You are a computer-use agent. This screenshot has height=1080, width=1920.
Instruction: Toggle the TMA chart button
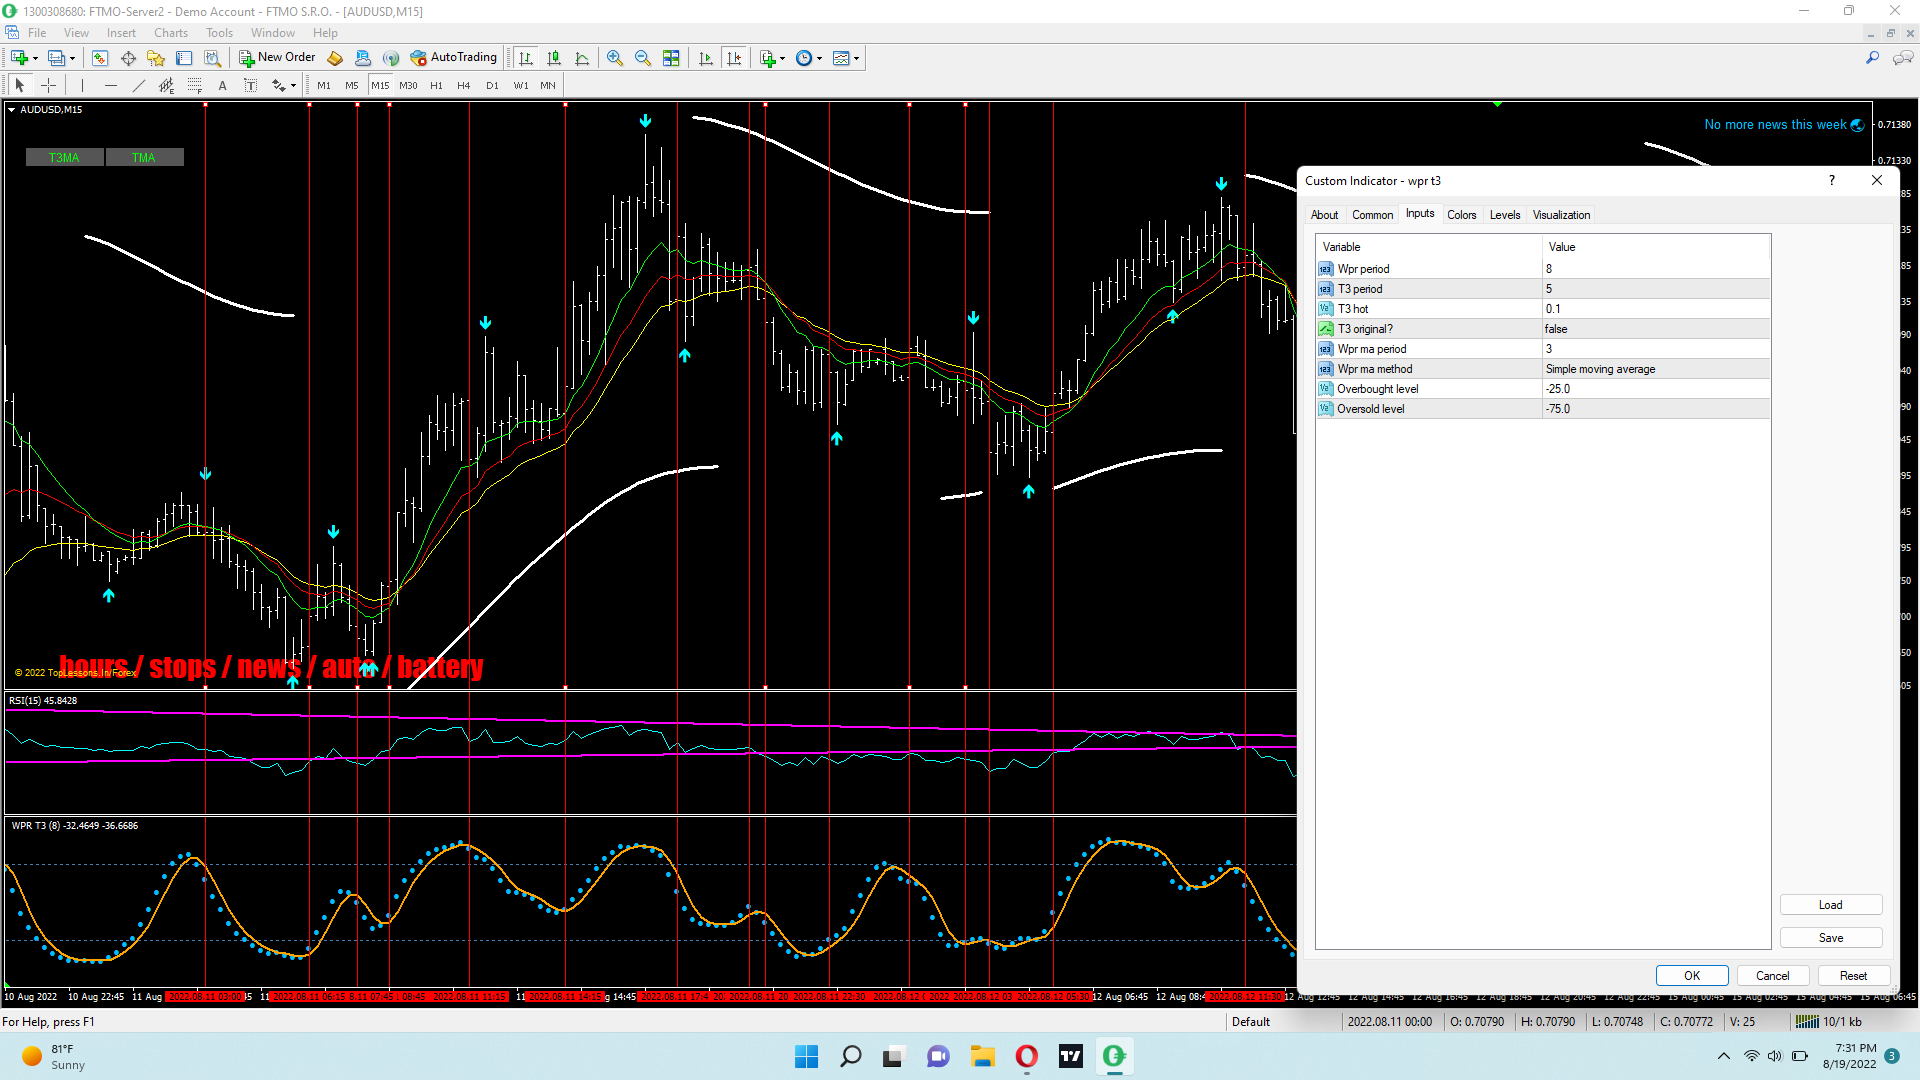(x=144, y=157)
